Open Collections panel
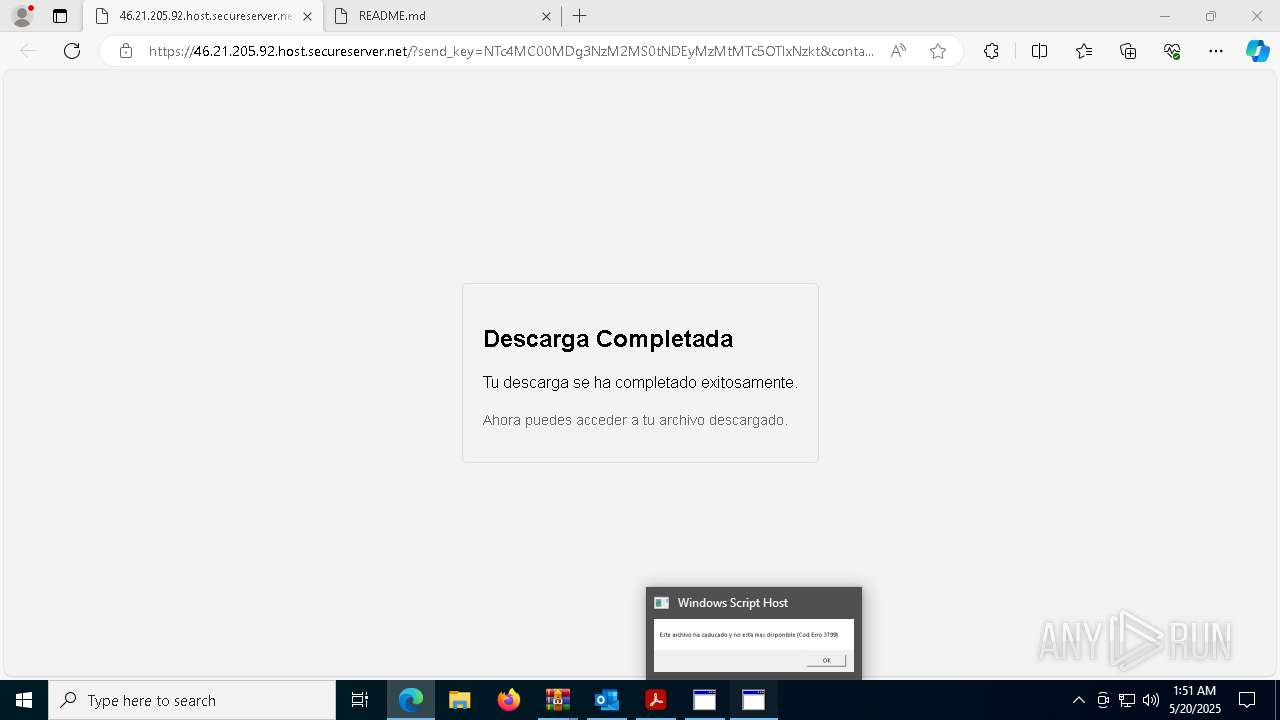 click(1128, 51)
